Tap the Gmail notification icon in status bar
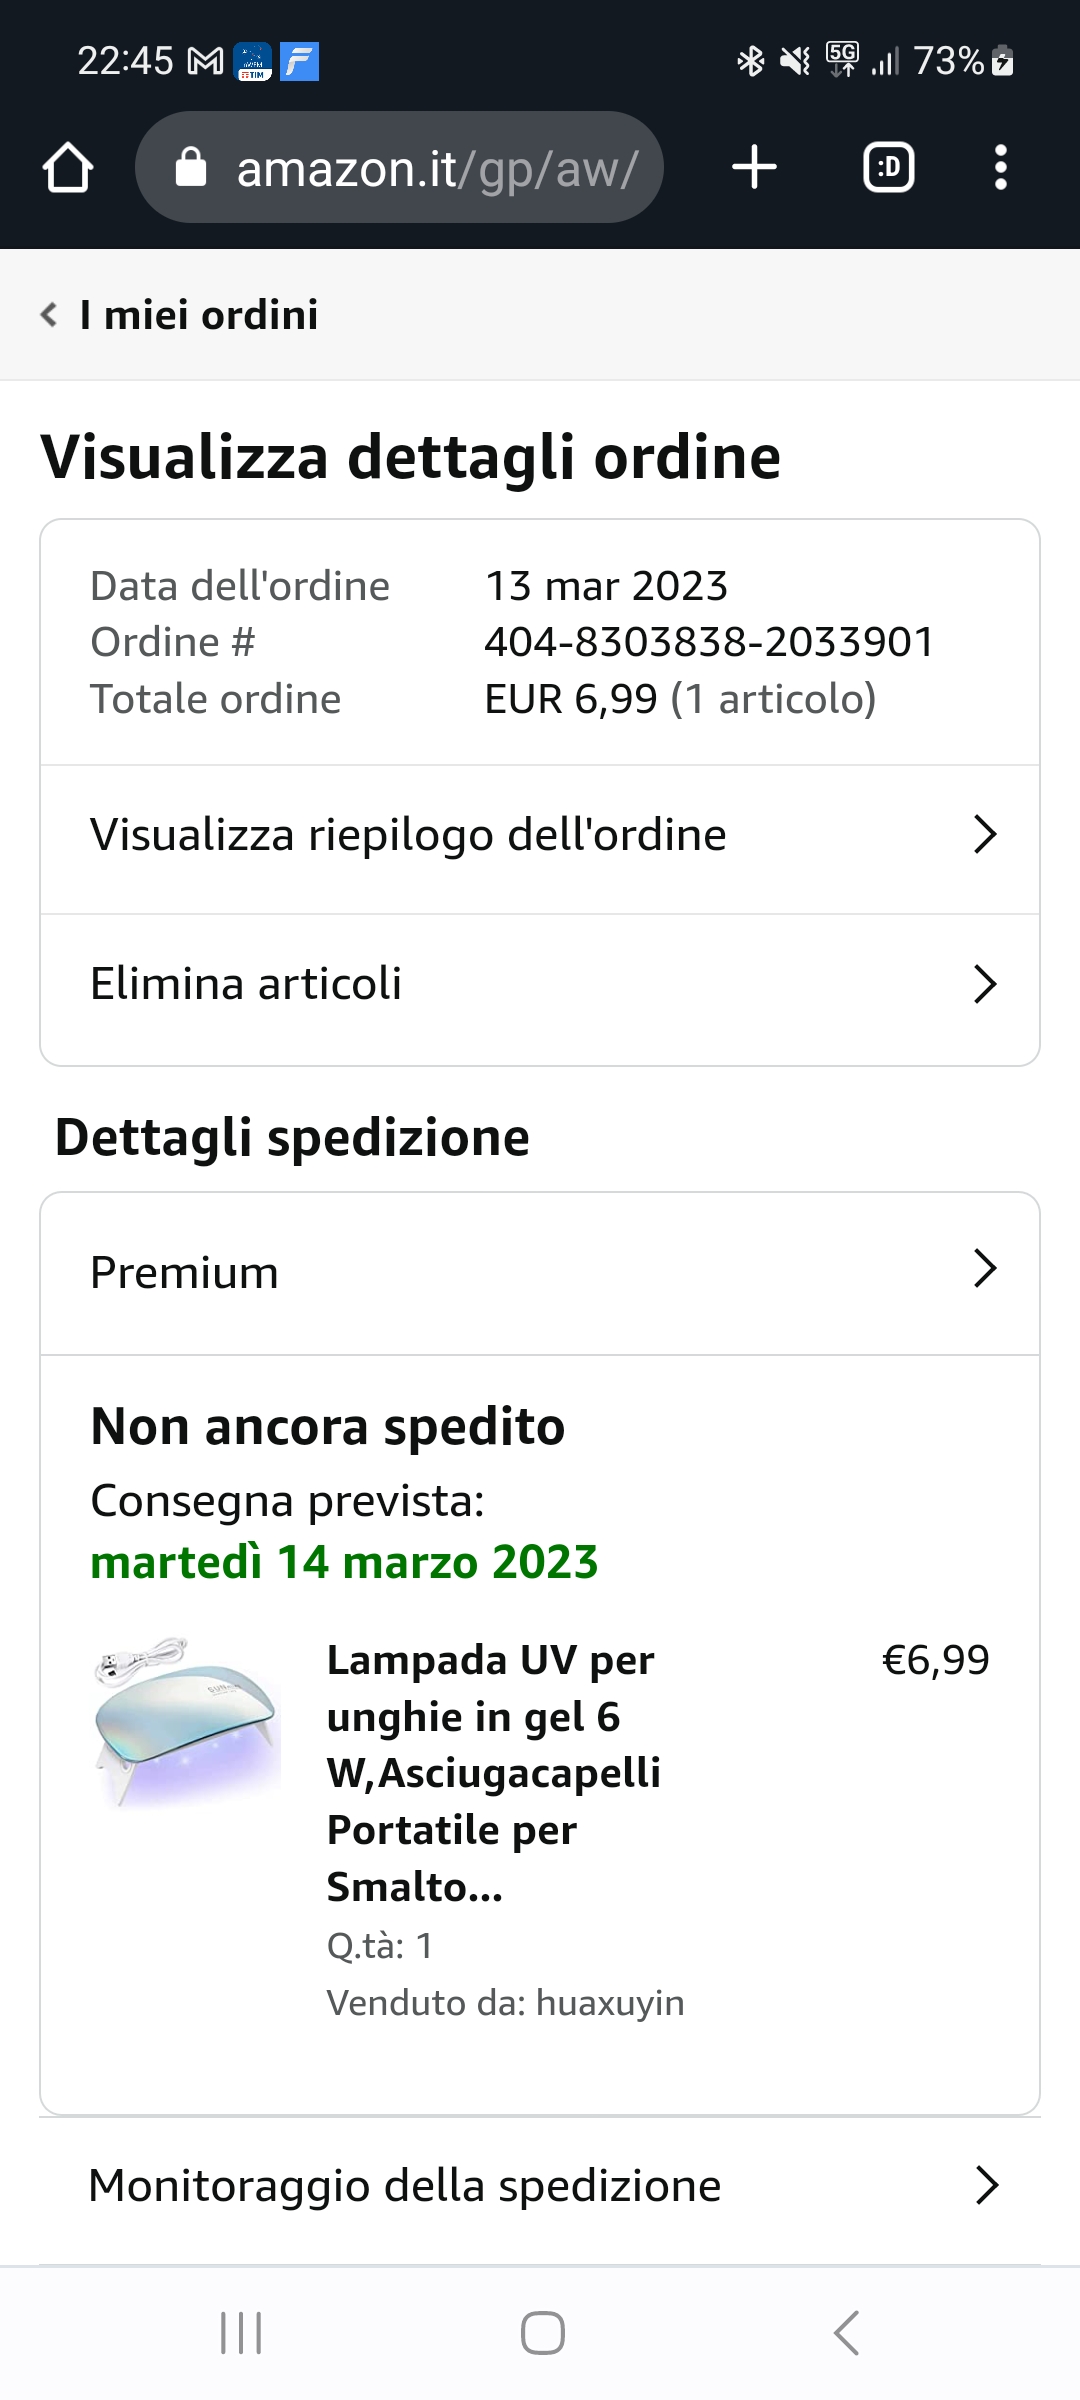This screenshot has height=2400, width=1080. [x=206, y=62]
